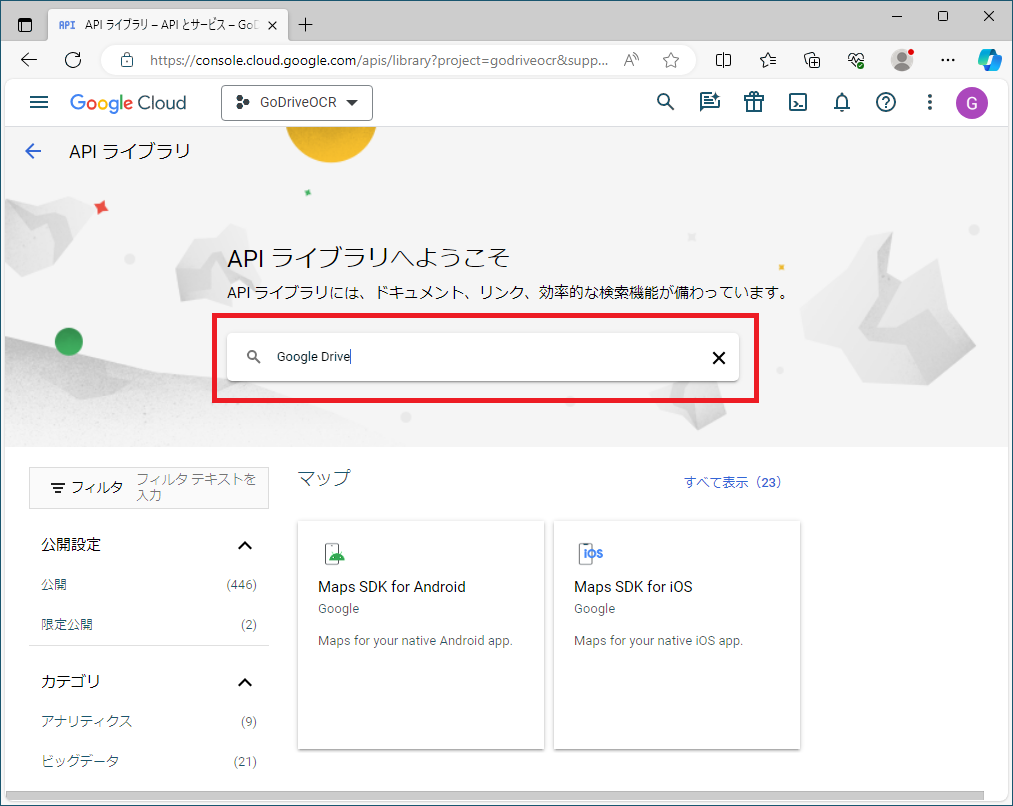1013x806 pixels.
Task: Open the Maps SDK for iOS card
Action: coord(676,635)
